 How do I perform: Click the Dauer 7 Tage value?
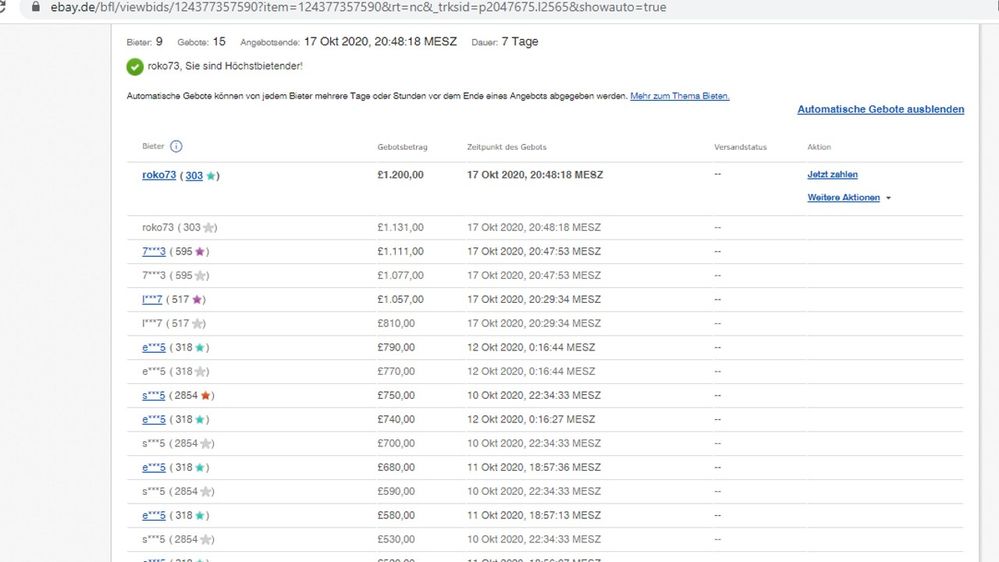point(520,41)
